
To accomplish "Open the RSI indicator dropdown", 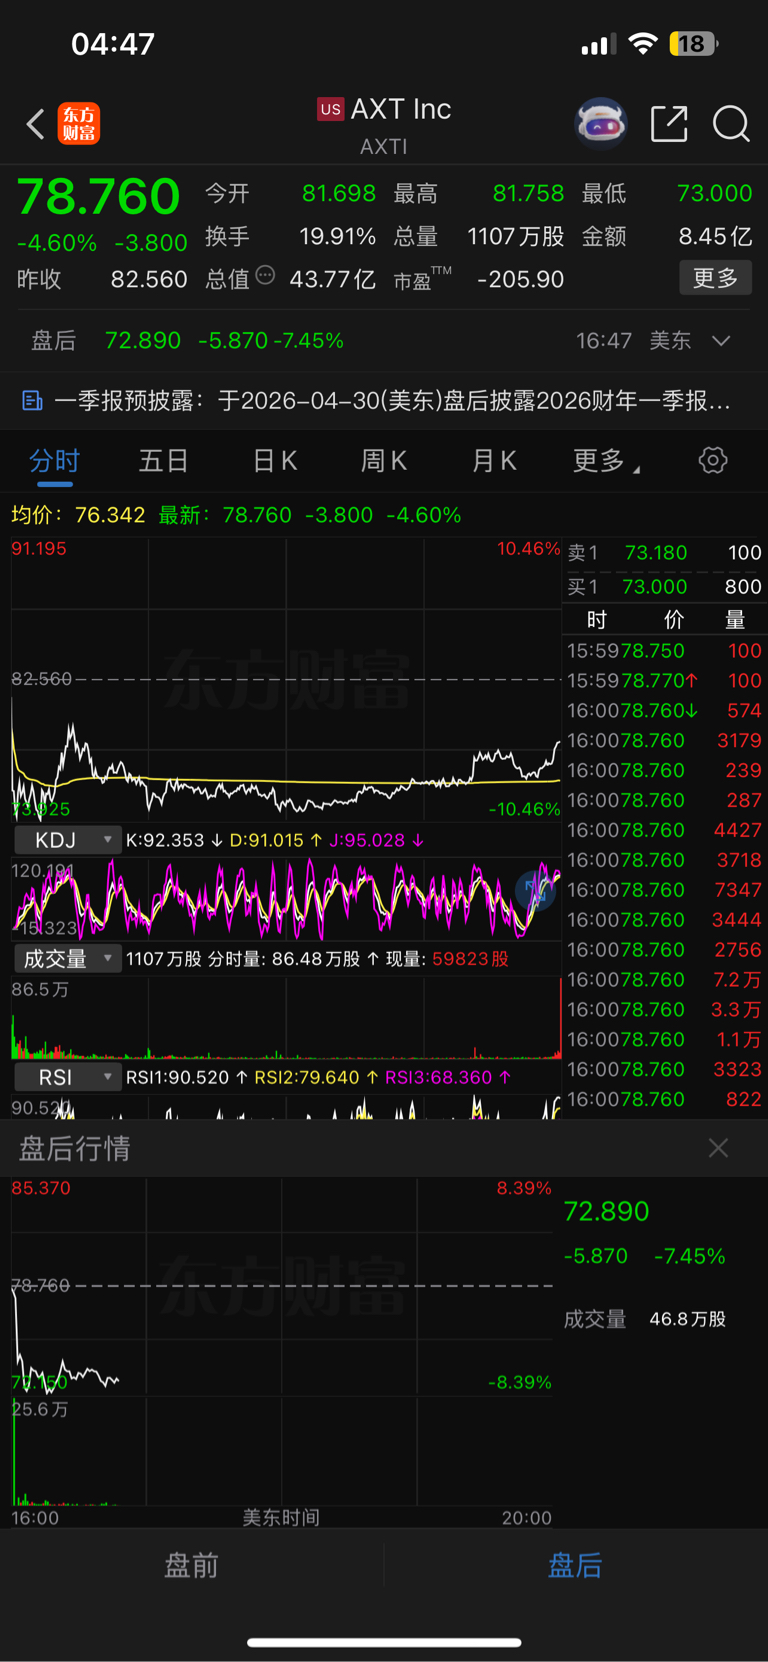I will point(67,1077).
